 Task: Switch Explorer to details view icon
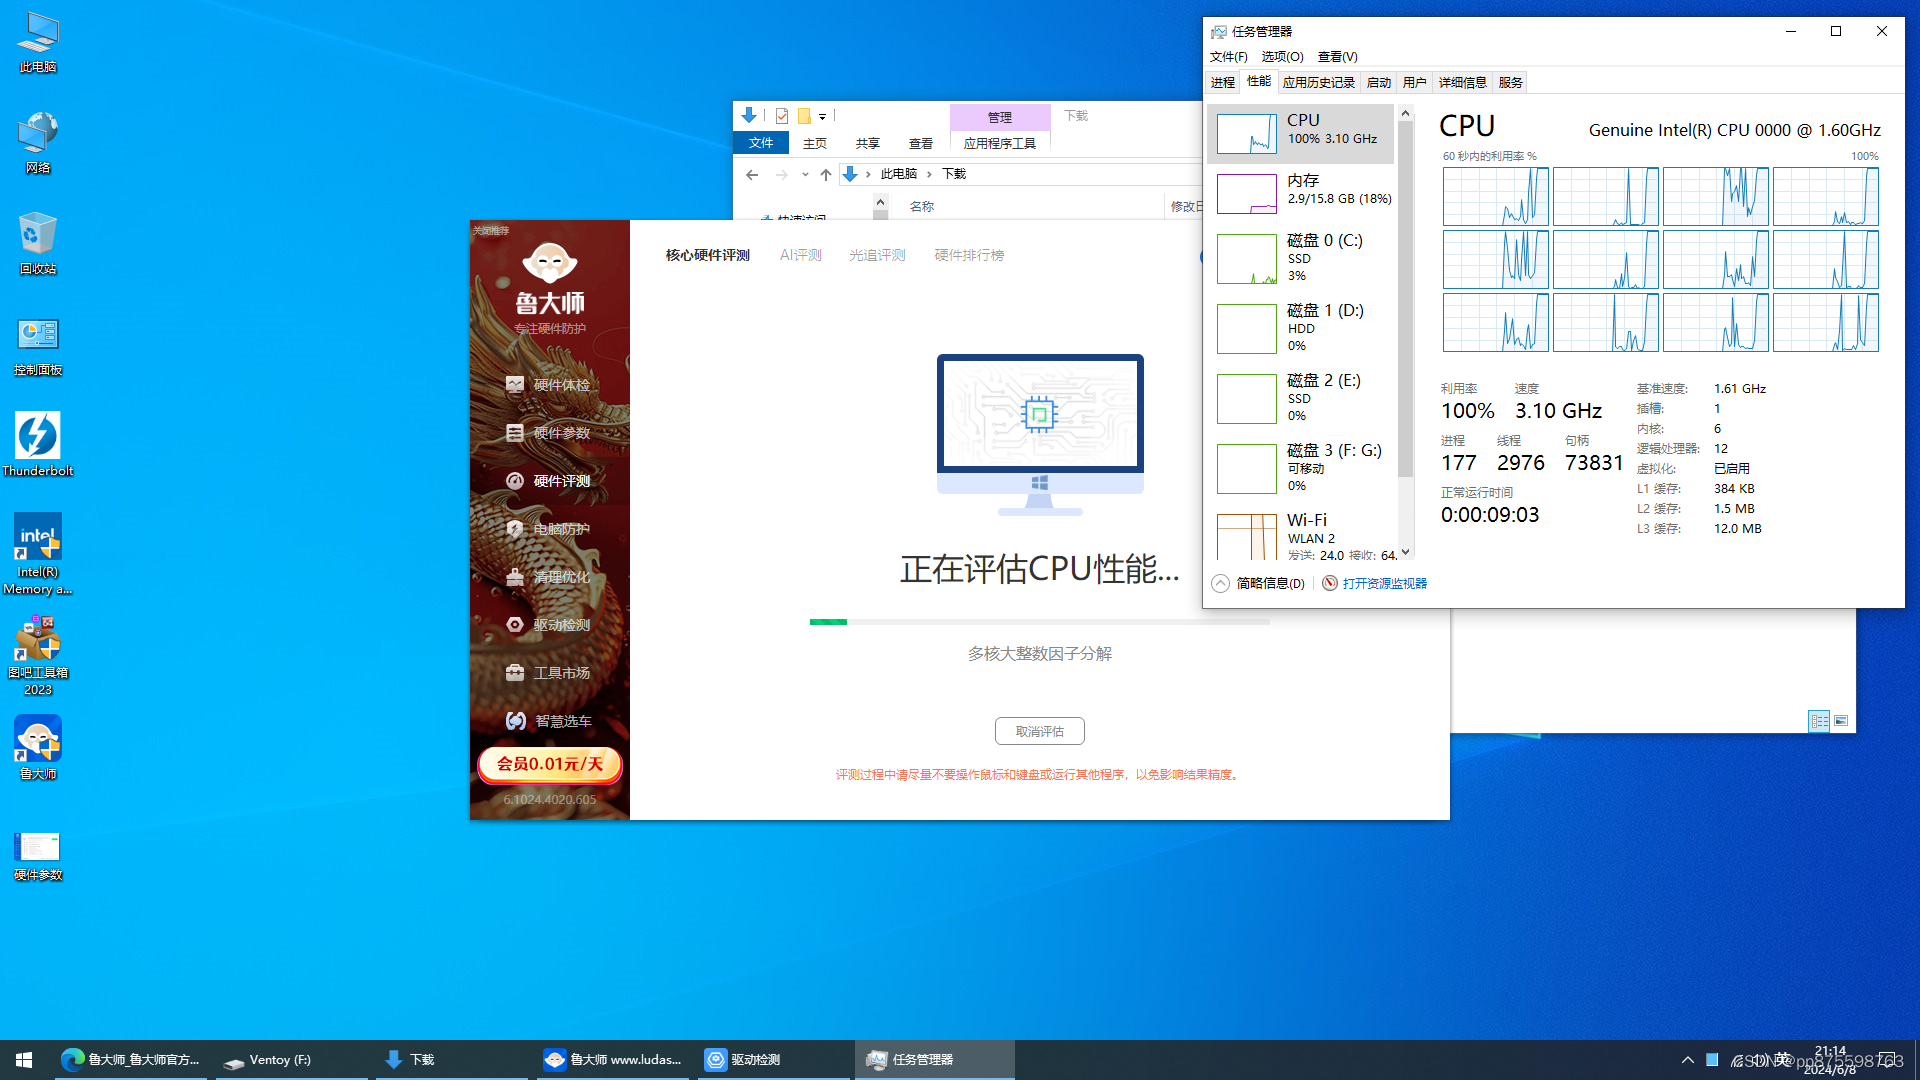(1819, 721)
